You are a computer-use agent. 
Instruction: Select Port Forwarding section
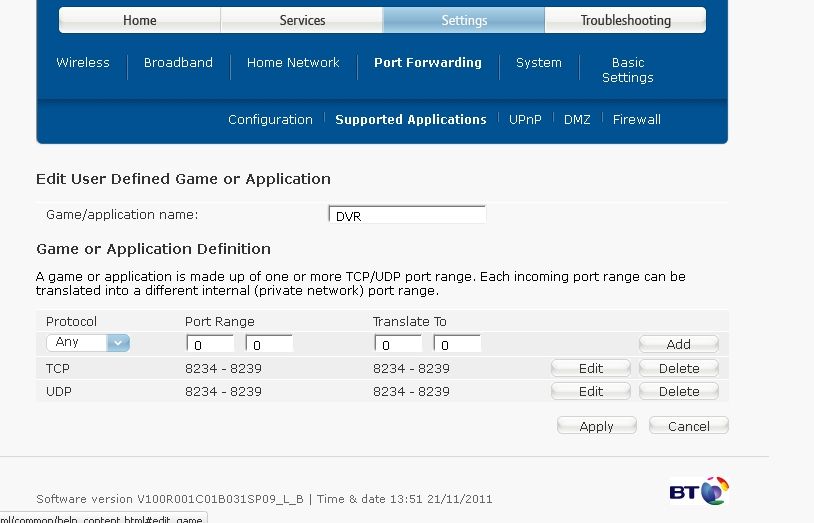click(428, 63)
